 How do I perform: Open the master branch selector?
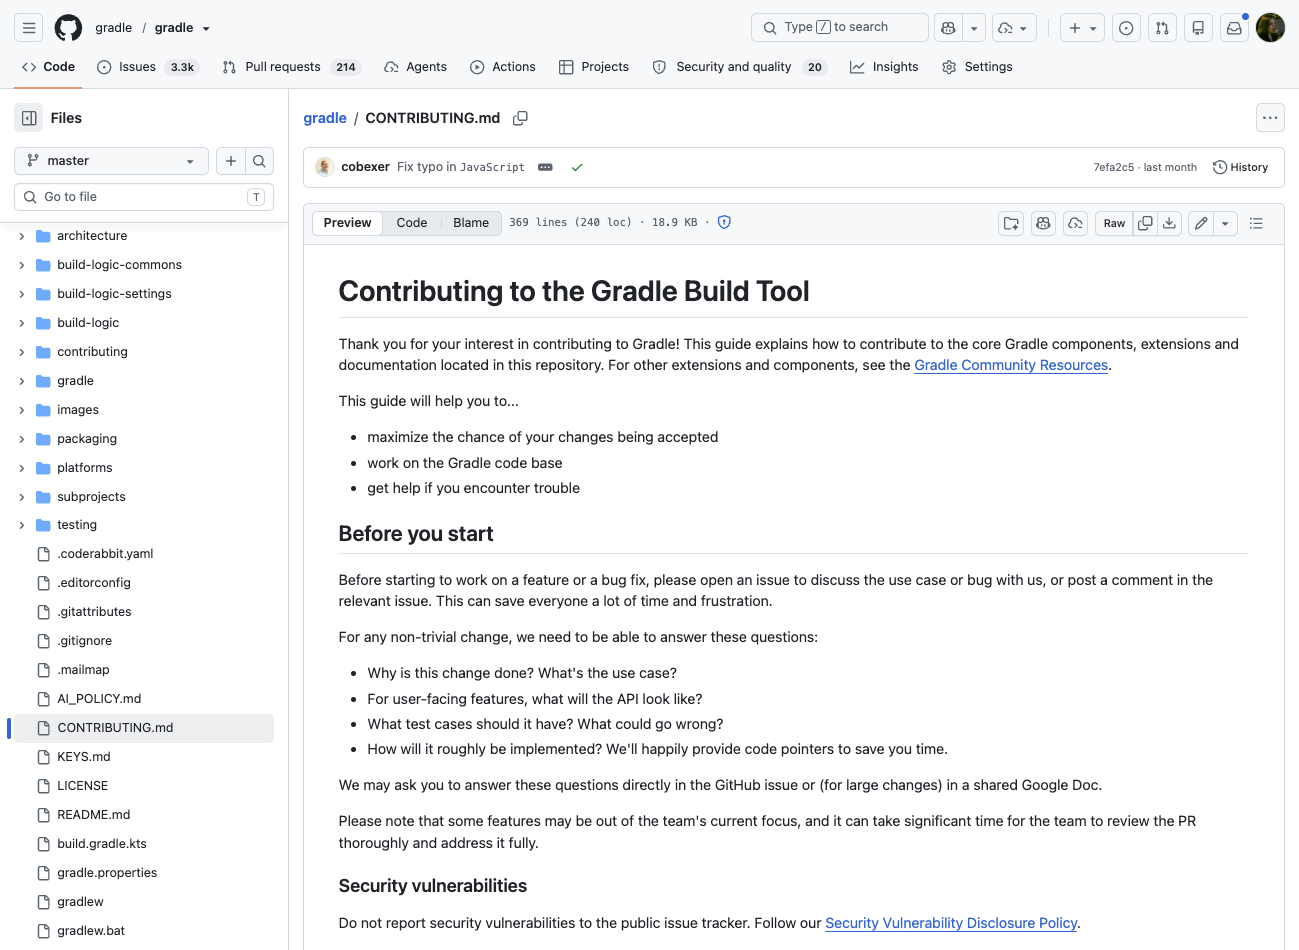point(111,161)
